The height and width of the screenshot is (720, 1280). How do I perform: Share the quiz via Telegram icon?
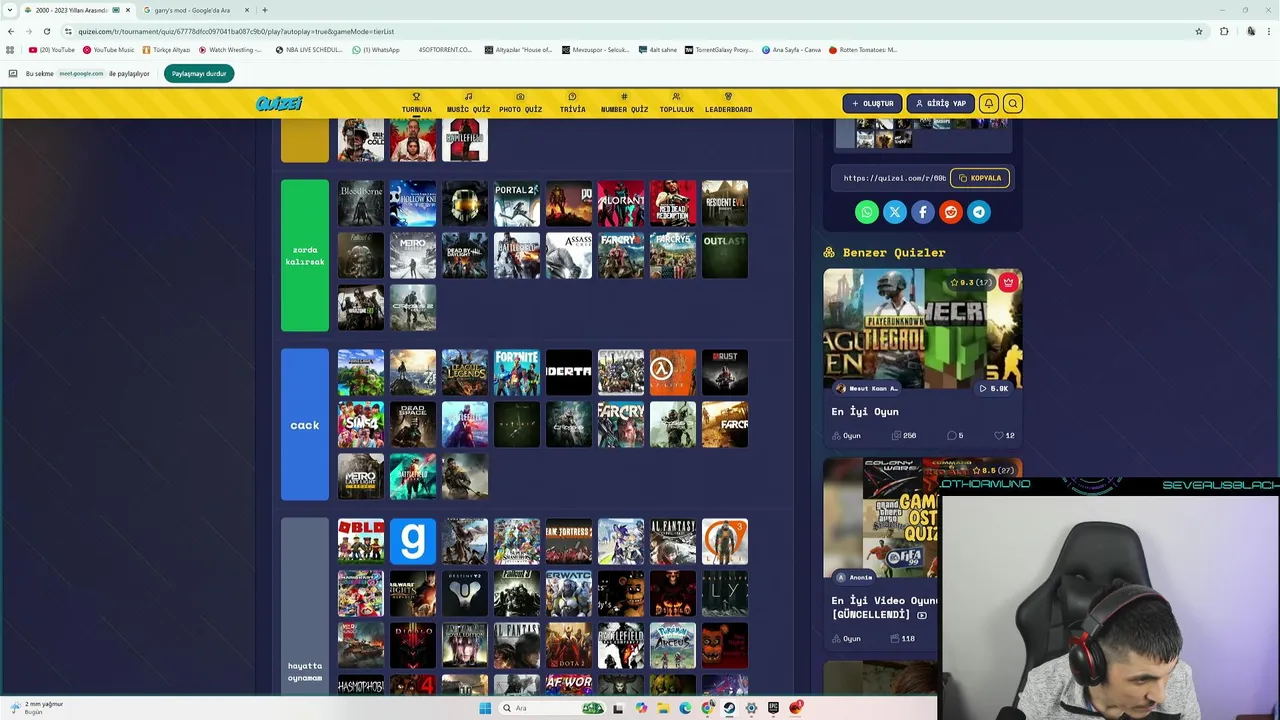979,212
